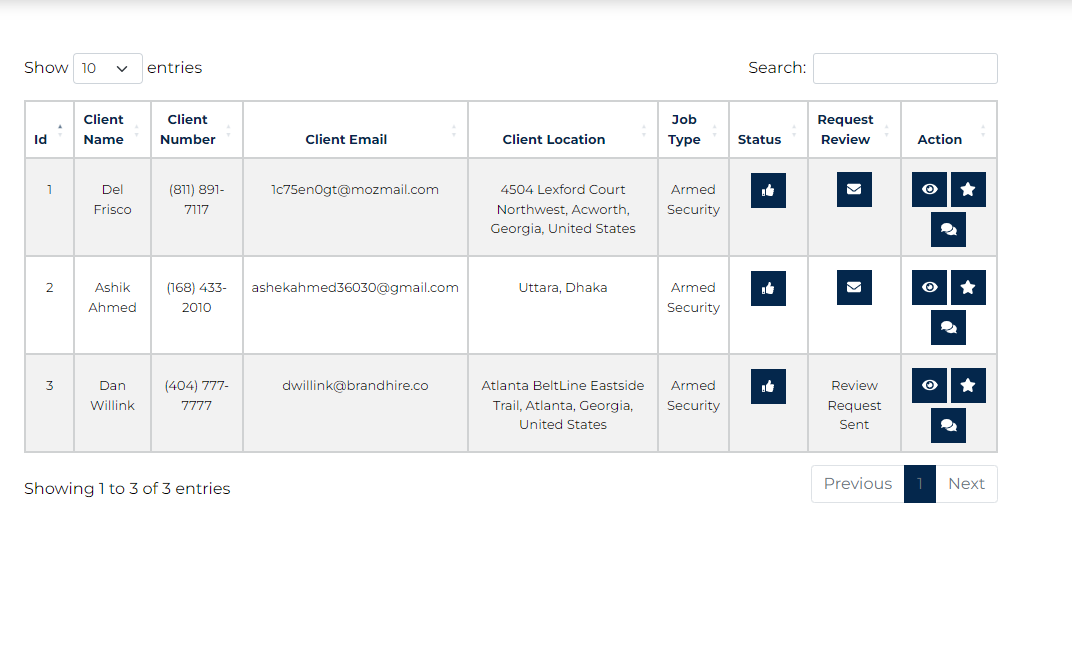Screen dimensions: 1072x649
Task: Go to Next page
Action: (x=966, y=484)
